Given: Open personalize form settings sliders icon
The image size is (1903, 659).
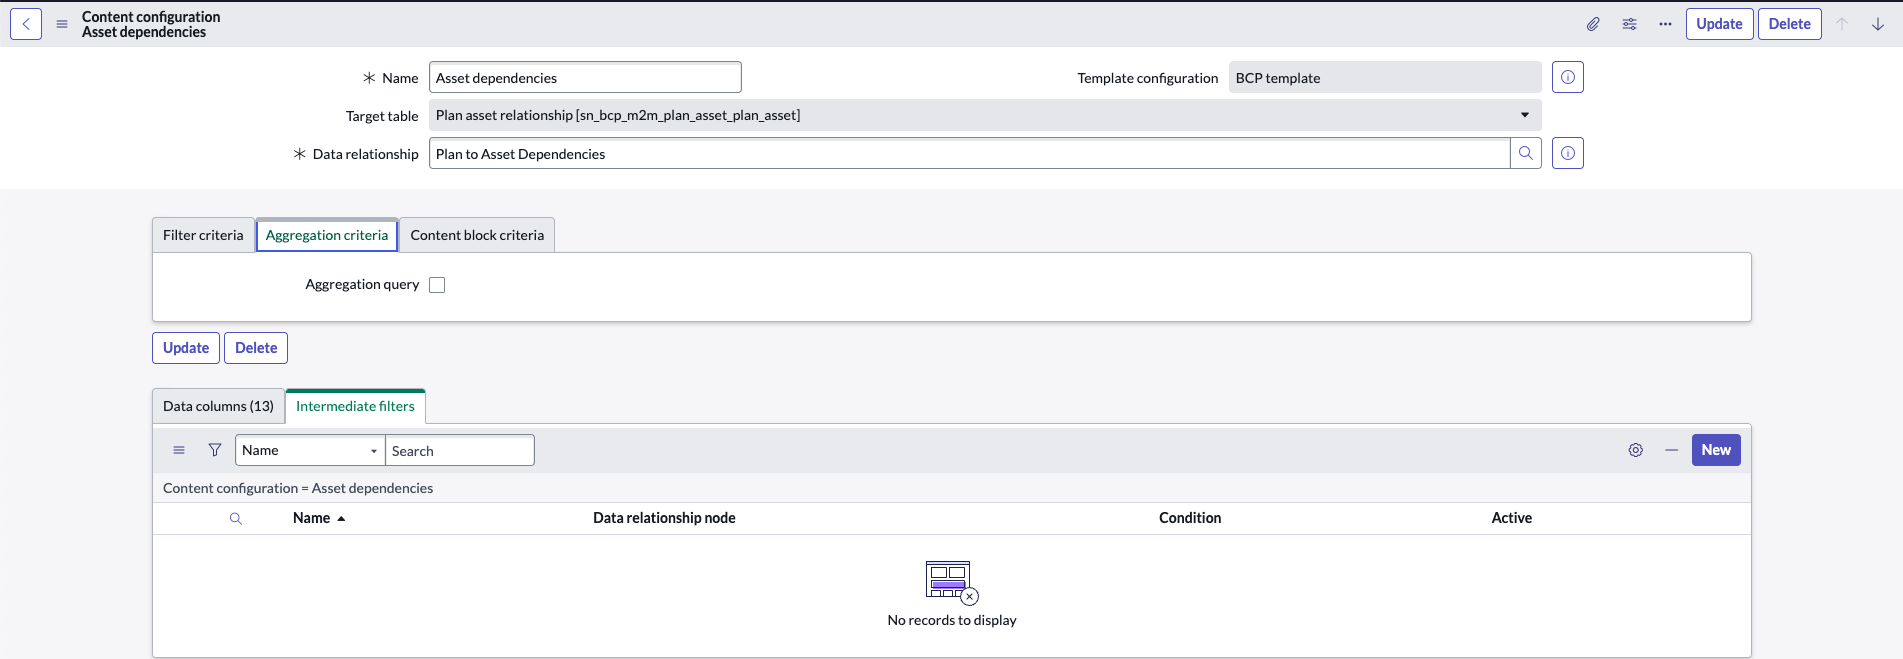Looking at the screenshot, I should click(x=1629, y=24).
